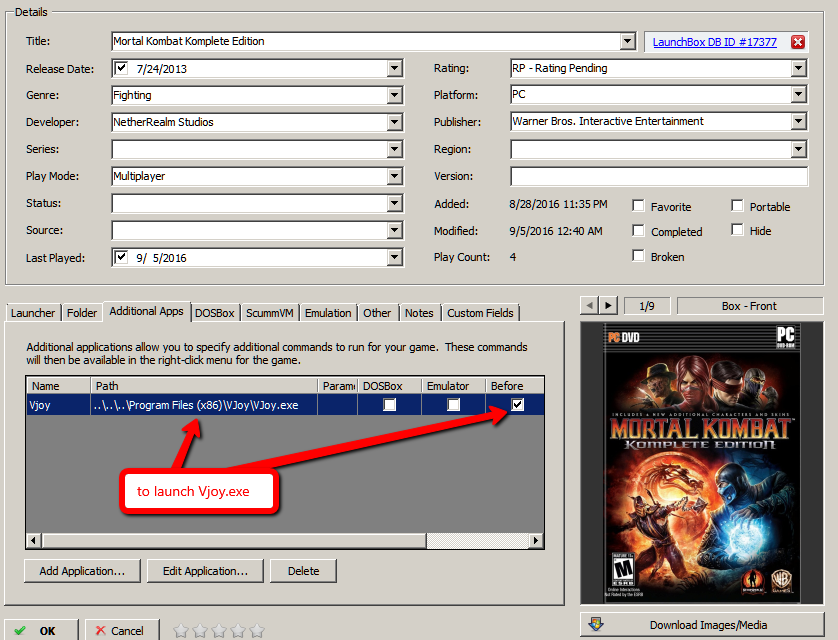Open the Notes tab
Screen dimensions: 838x640
point(419,313)
